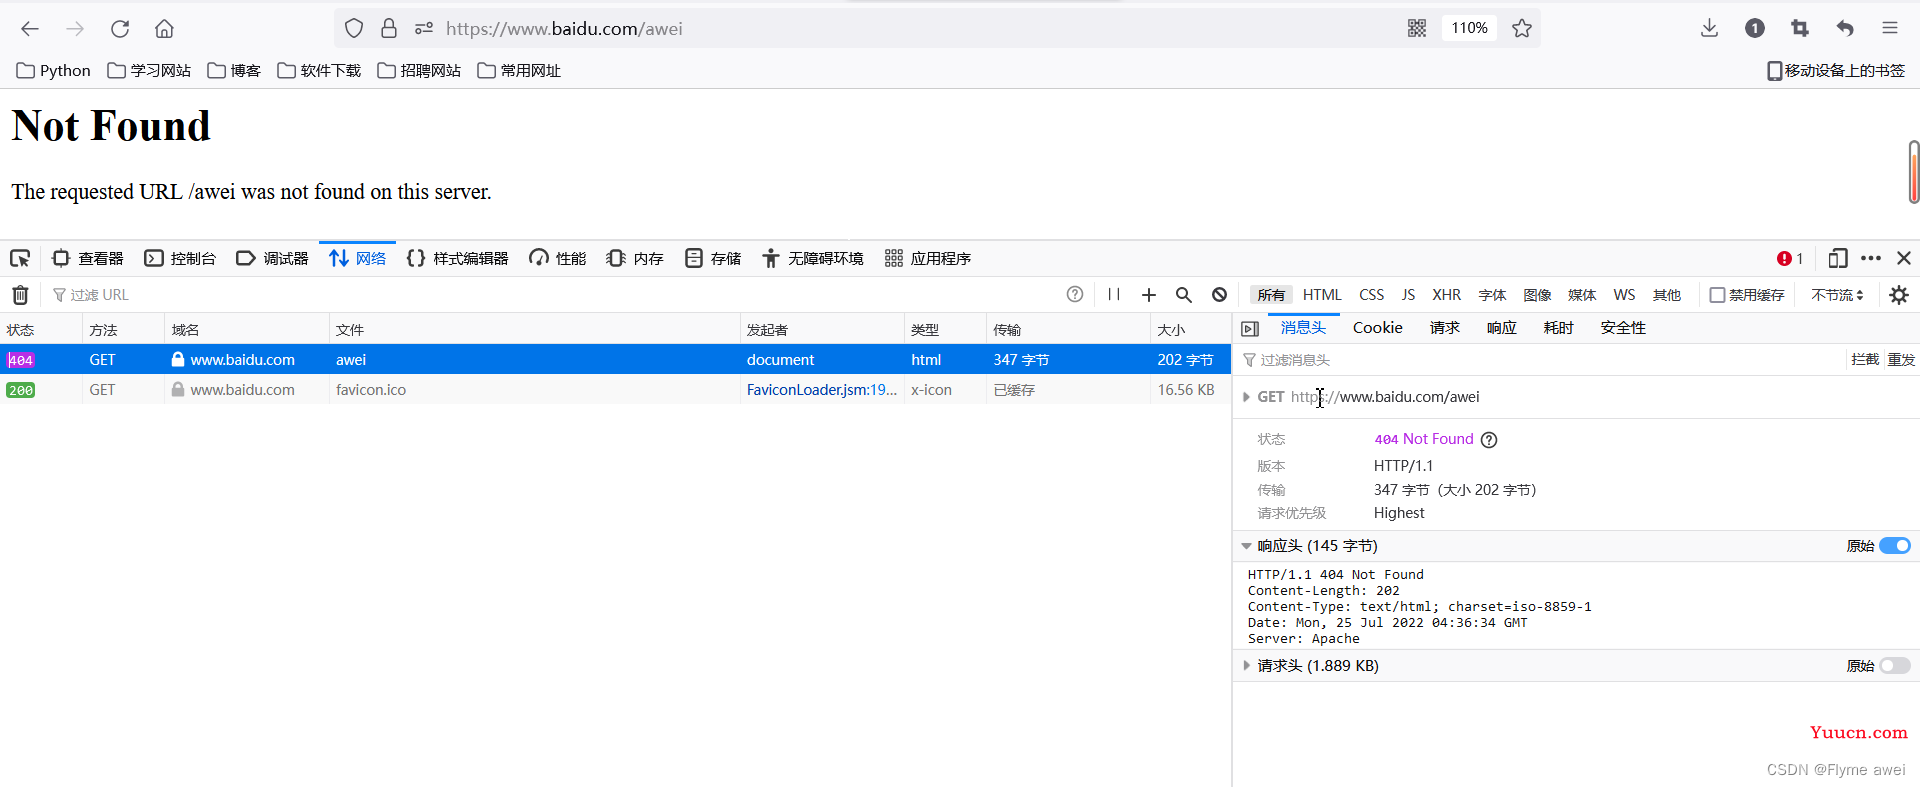Image resolution: width=1920 pixels, height=787 pixels.
Task: Open help for 404 status code
Action: click(x=1489, y=440)
